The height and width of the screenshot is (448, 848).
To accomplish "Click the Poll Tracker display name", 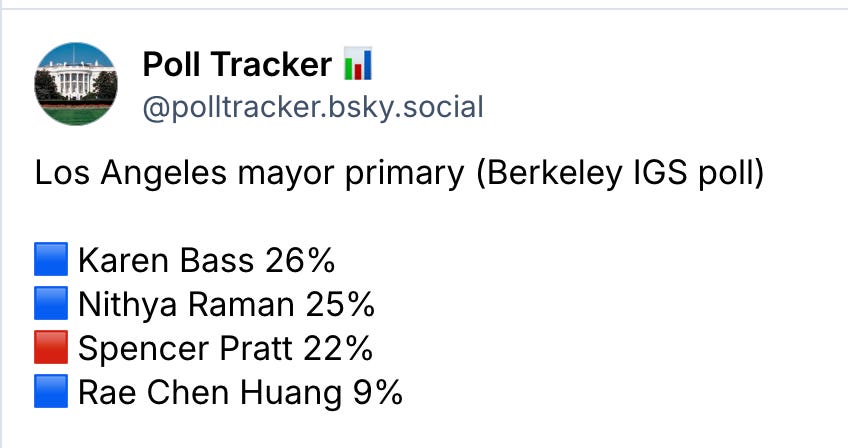I will 237,64.
